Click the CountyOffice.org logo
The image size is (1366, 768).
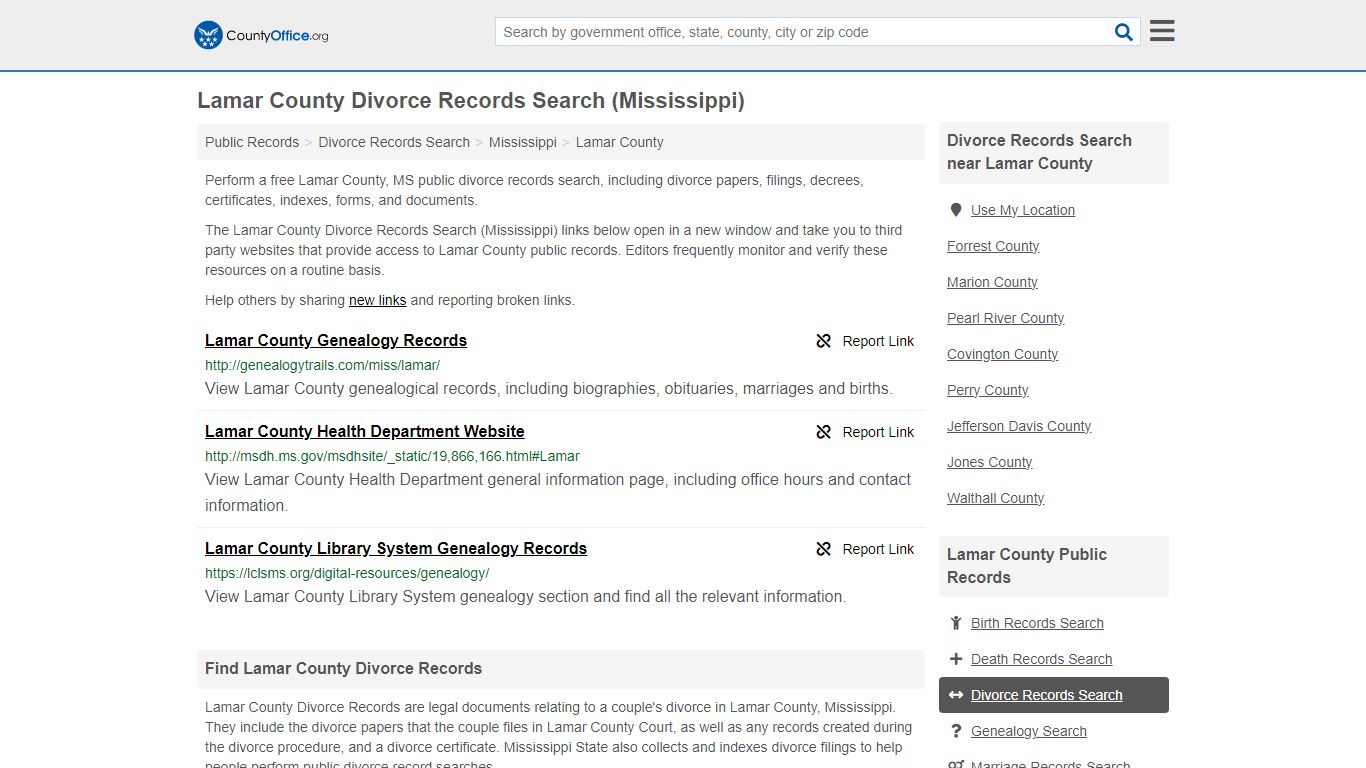[x=259, y=34]
